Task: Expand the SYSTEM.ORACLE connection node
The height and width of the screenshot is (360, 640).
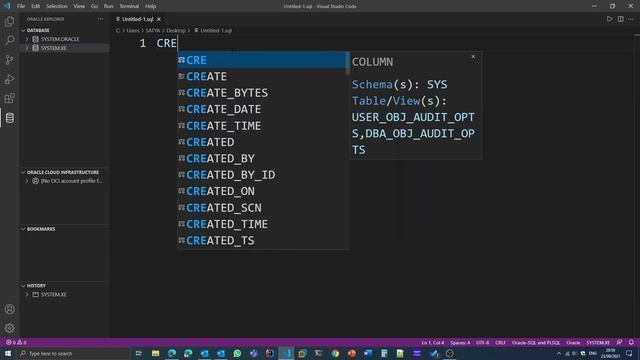Action: [x=27, y=39]
